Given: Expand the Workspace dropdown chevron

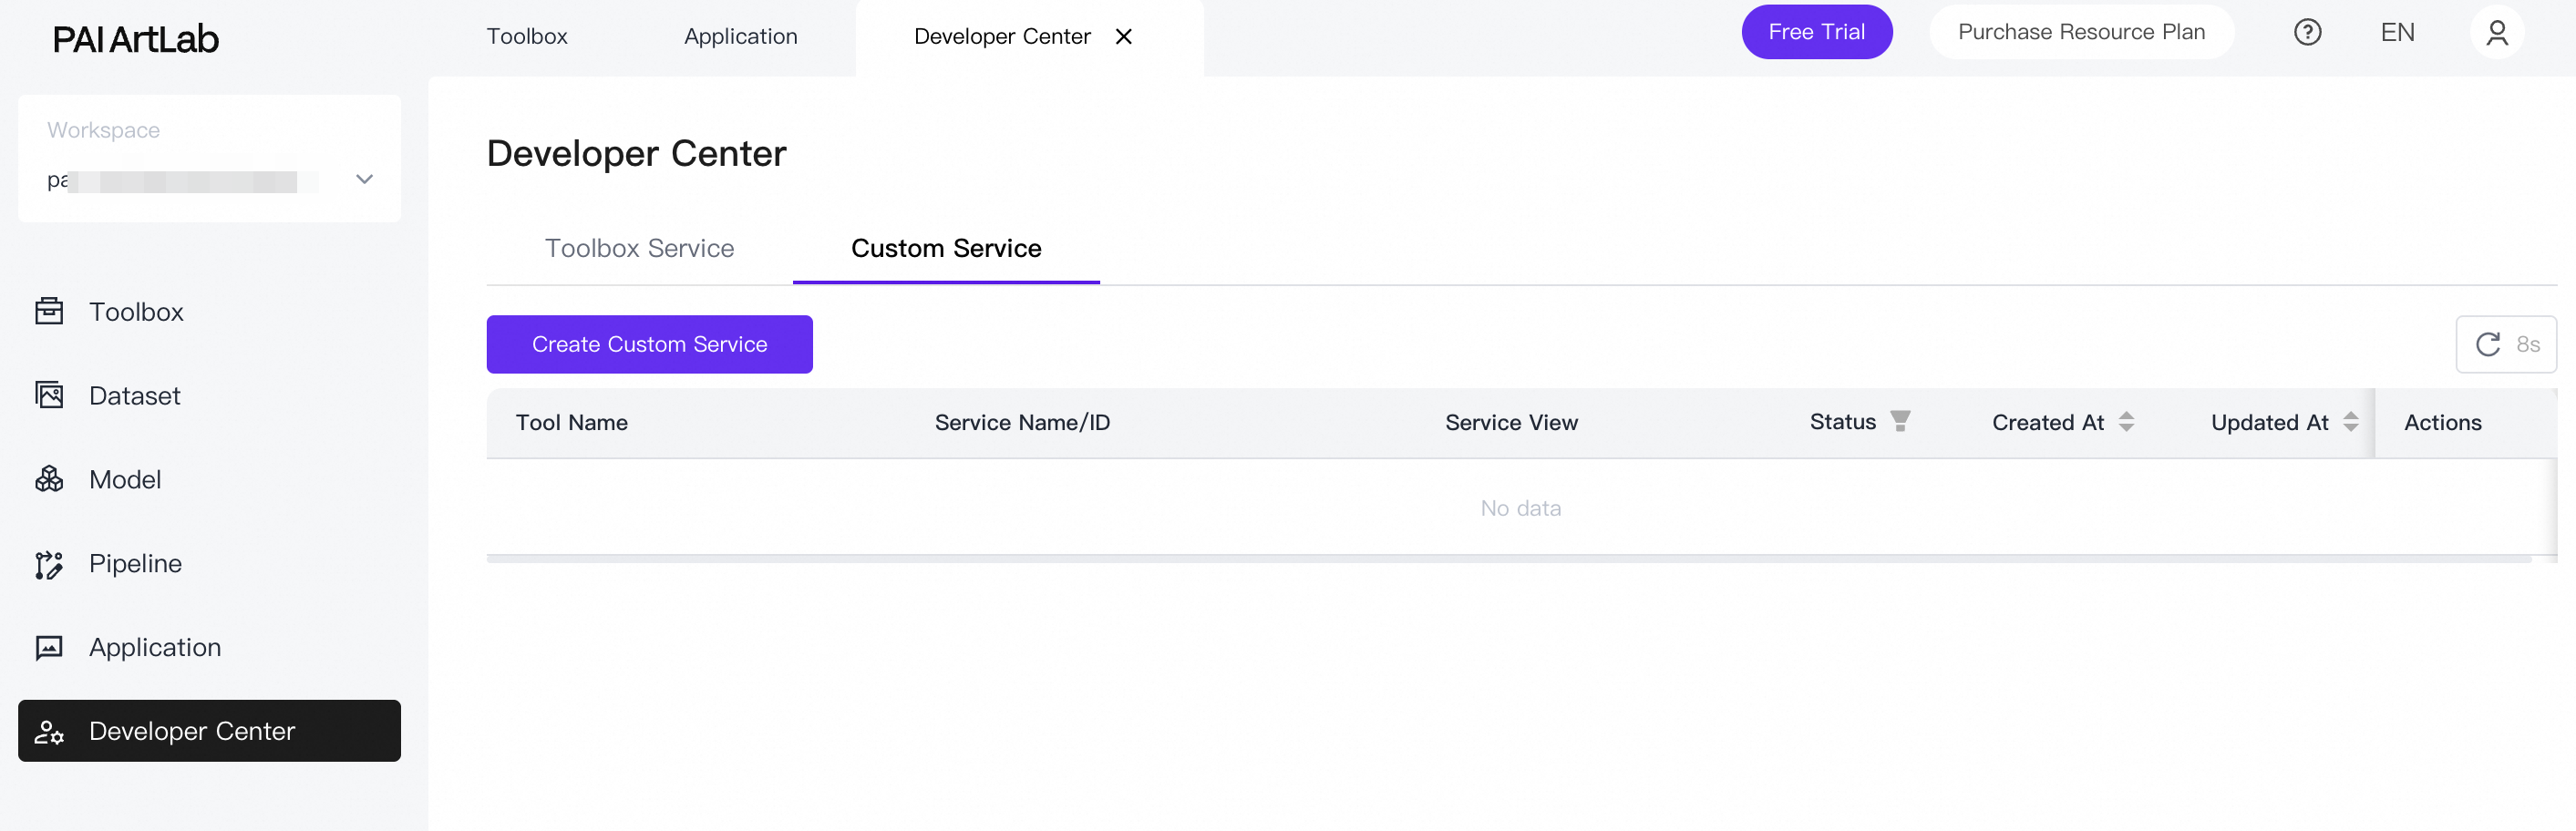Looking at the screenshot, I should point(364,180).
